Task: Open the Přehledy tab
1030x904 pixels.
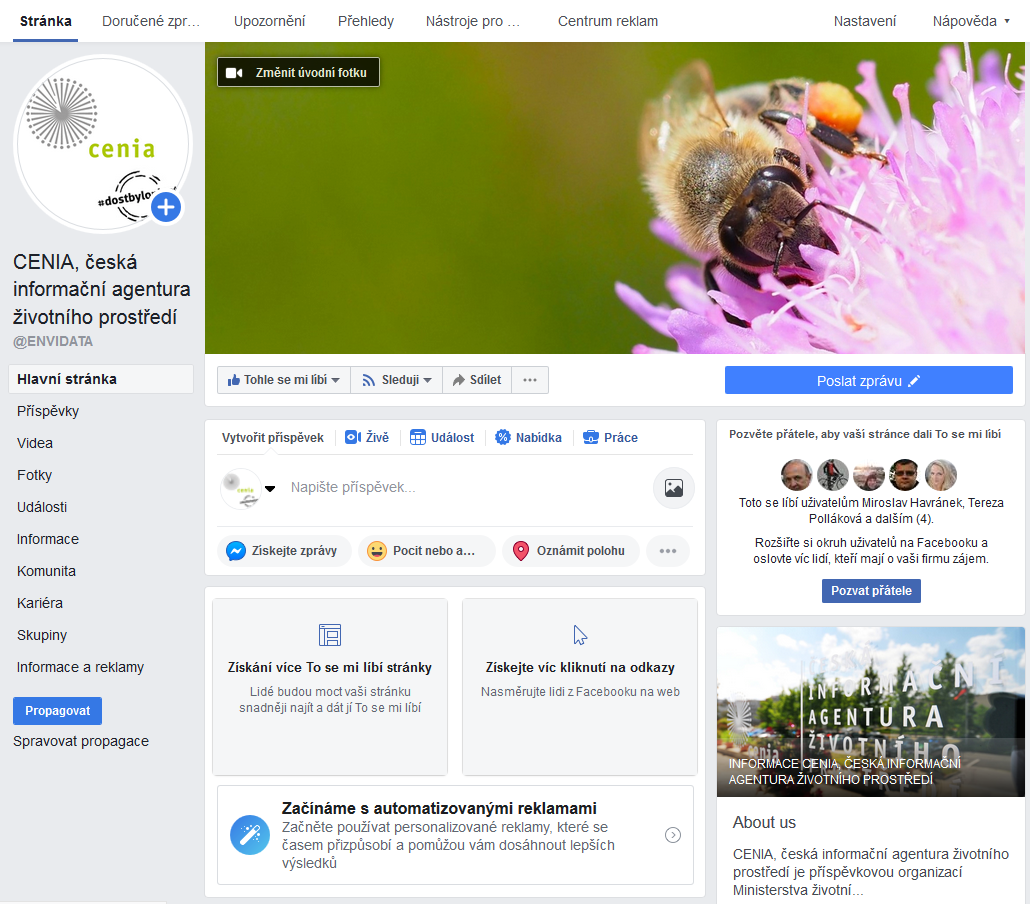Action: pyautogui.click(x=366, y=22)
